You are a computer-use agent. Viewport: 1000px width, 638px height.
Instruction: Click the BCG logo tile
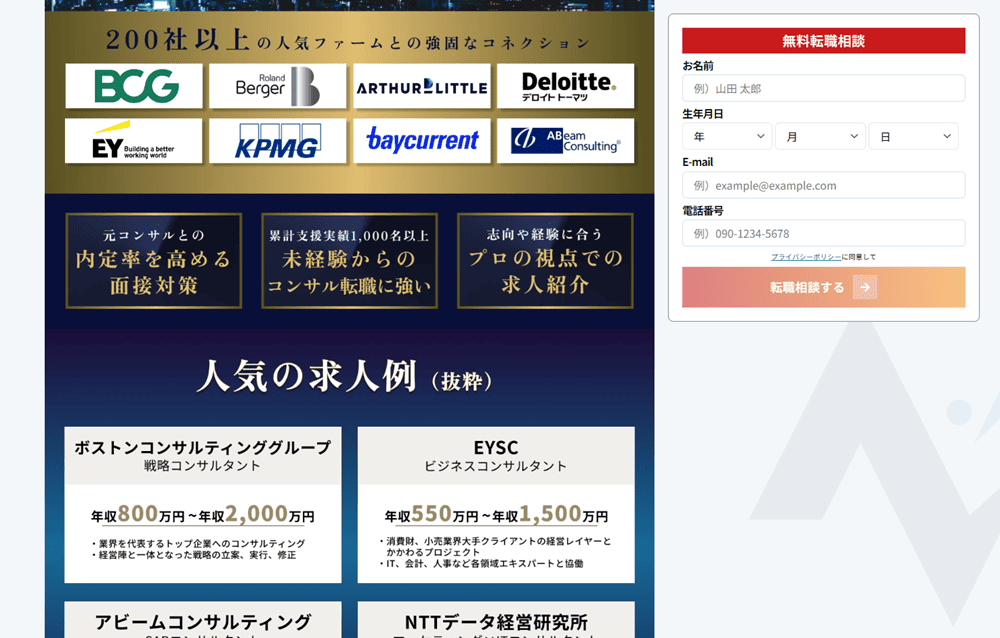tap(134, 86)
